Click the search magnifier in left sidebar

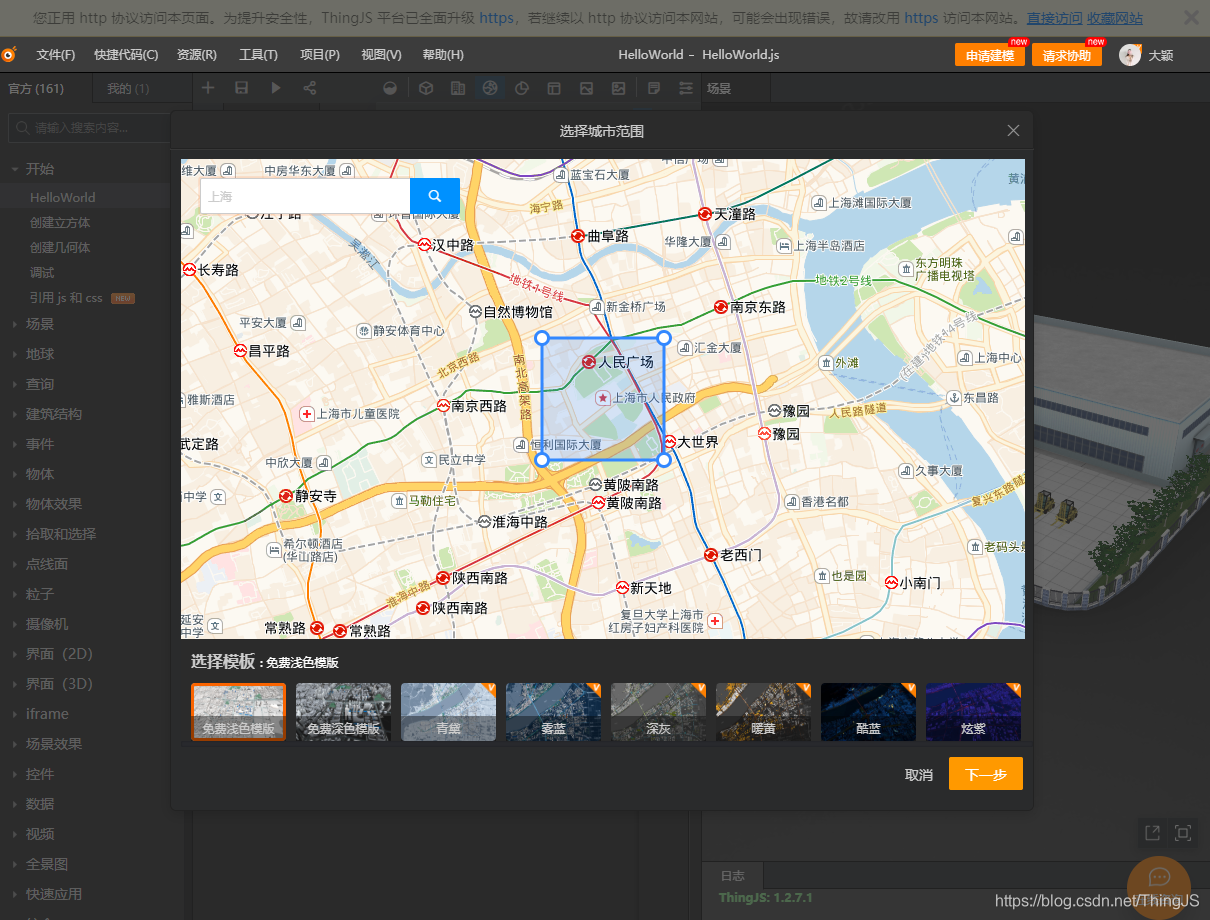22,128
